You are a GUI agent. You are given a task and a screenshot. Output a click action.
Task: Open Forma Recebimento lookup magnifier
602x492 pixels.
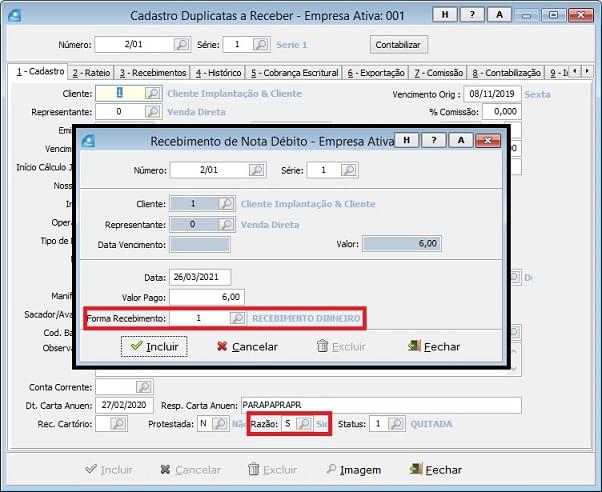coord(237,318)
